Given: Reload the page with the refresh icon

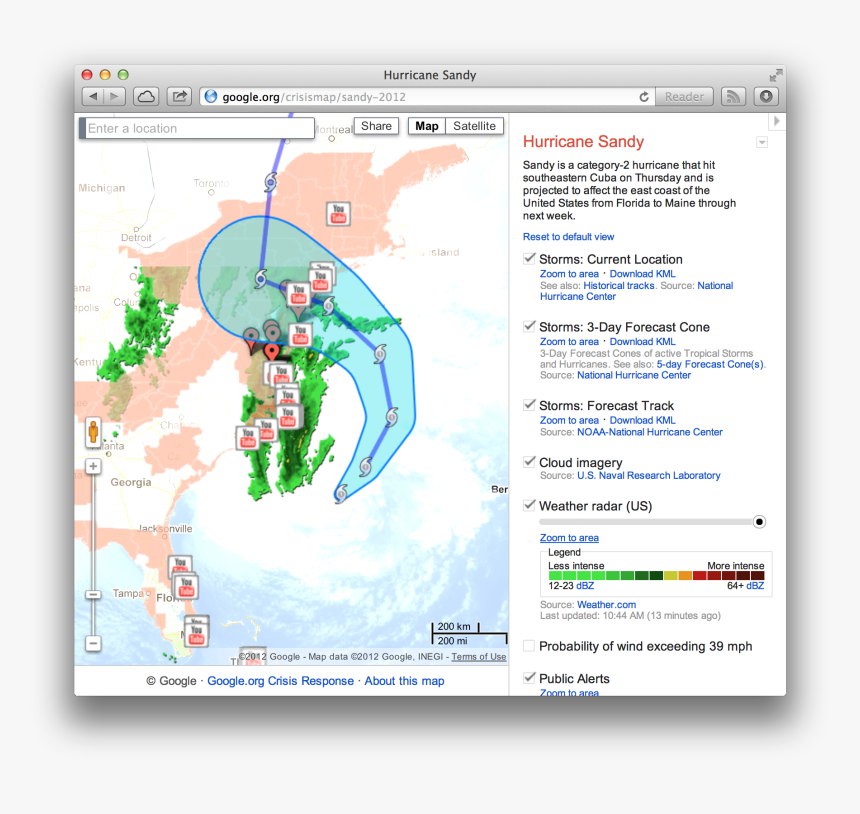Looking at the screenshot, I should [644, 97].
